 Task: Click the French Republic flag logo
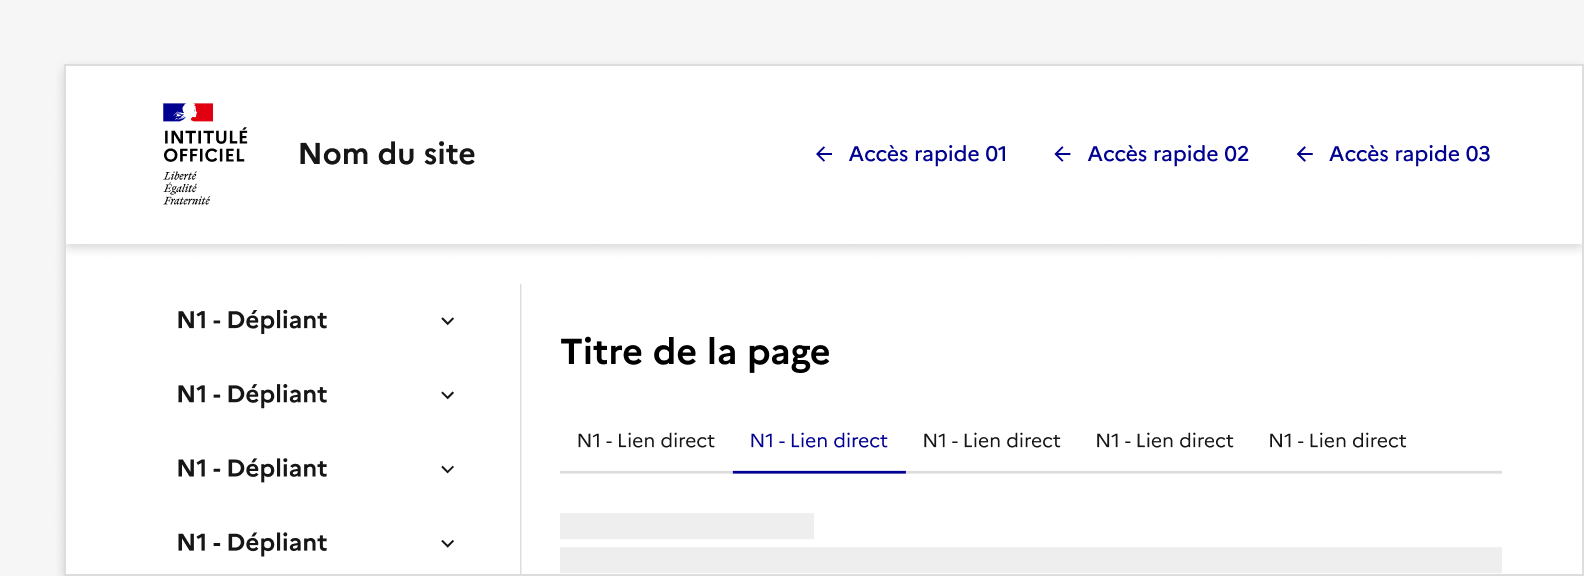(188, 112)
